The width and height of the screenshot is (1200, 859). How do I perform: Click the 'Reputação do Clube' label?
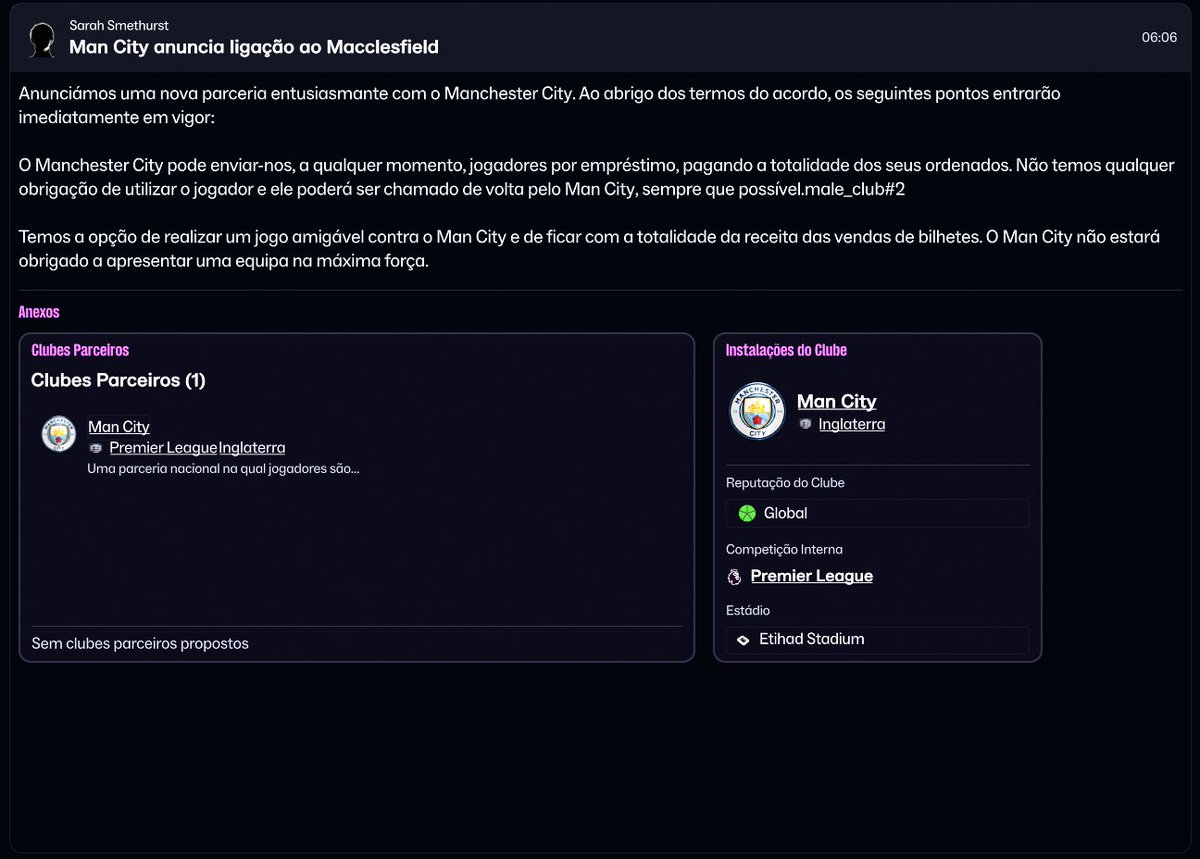(785, 483)
